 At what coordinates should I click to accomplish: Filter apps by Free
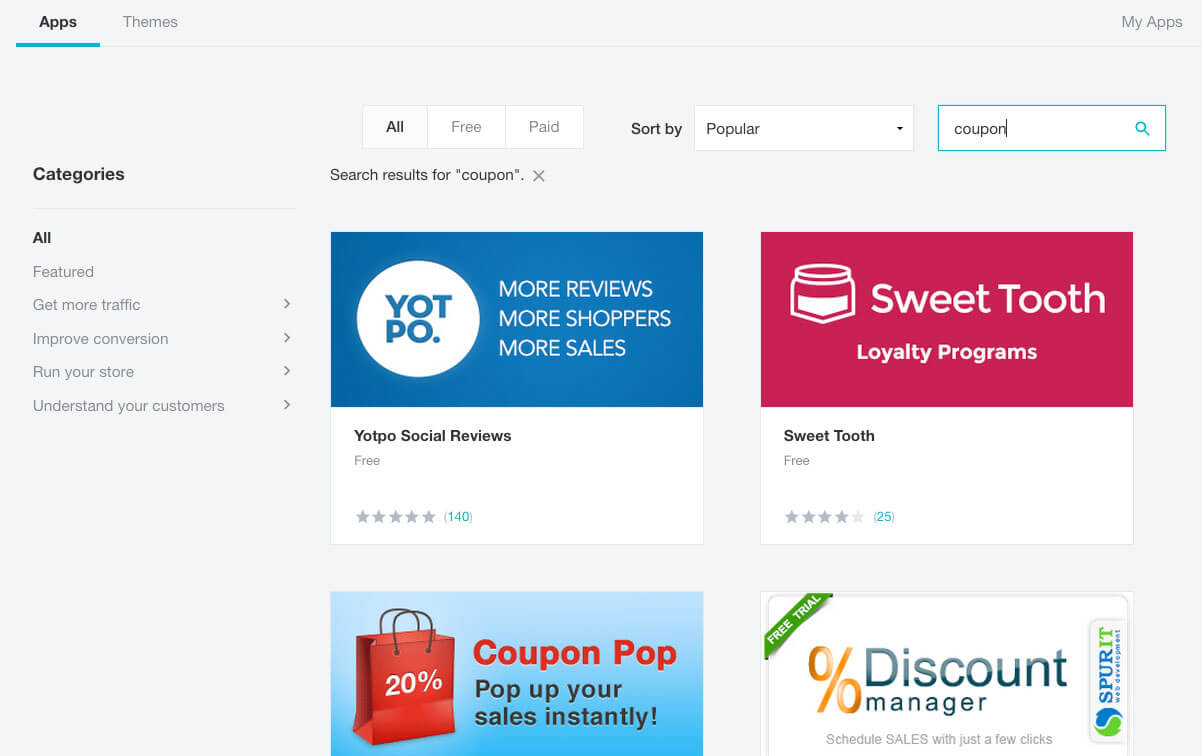pos(466,127)
